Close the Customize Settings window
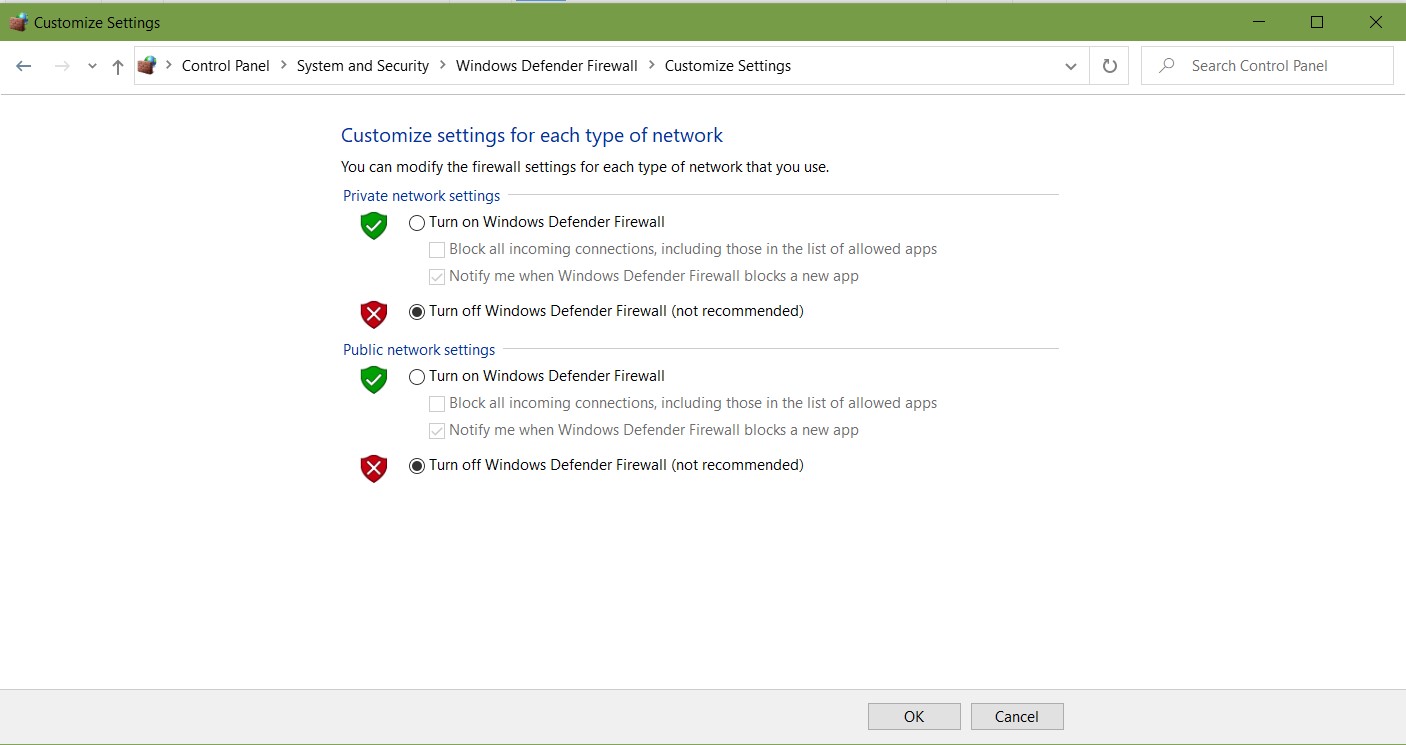Screen dimensions: 1406x745 tap(1376, 22)
